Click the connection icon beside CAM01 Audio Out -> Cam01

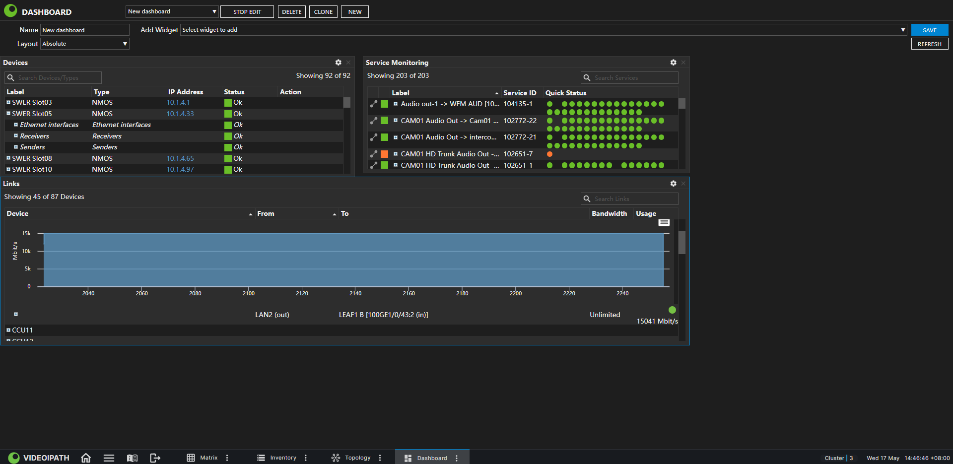(x=373, y=120)
